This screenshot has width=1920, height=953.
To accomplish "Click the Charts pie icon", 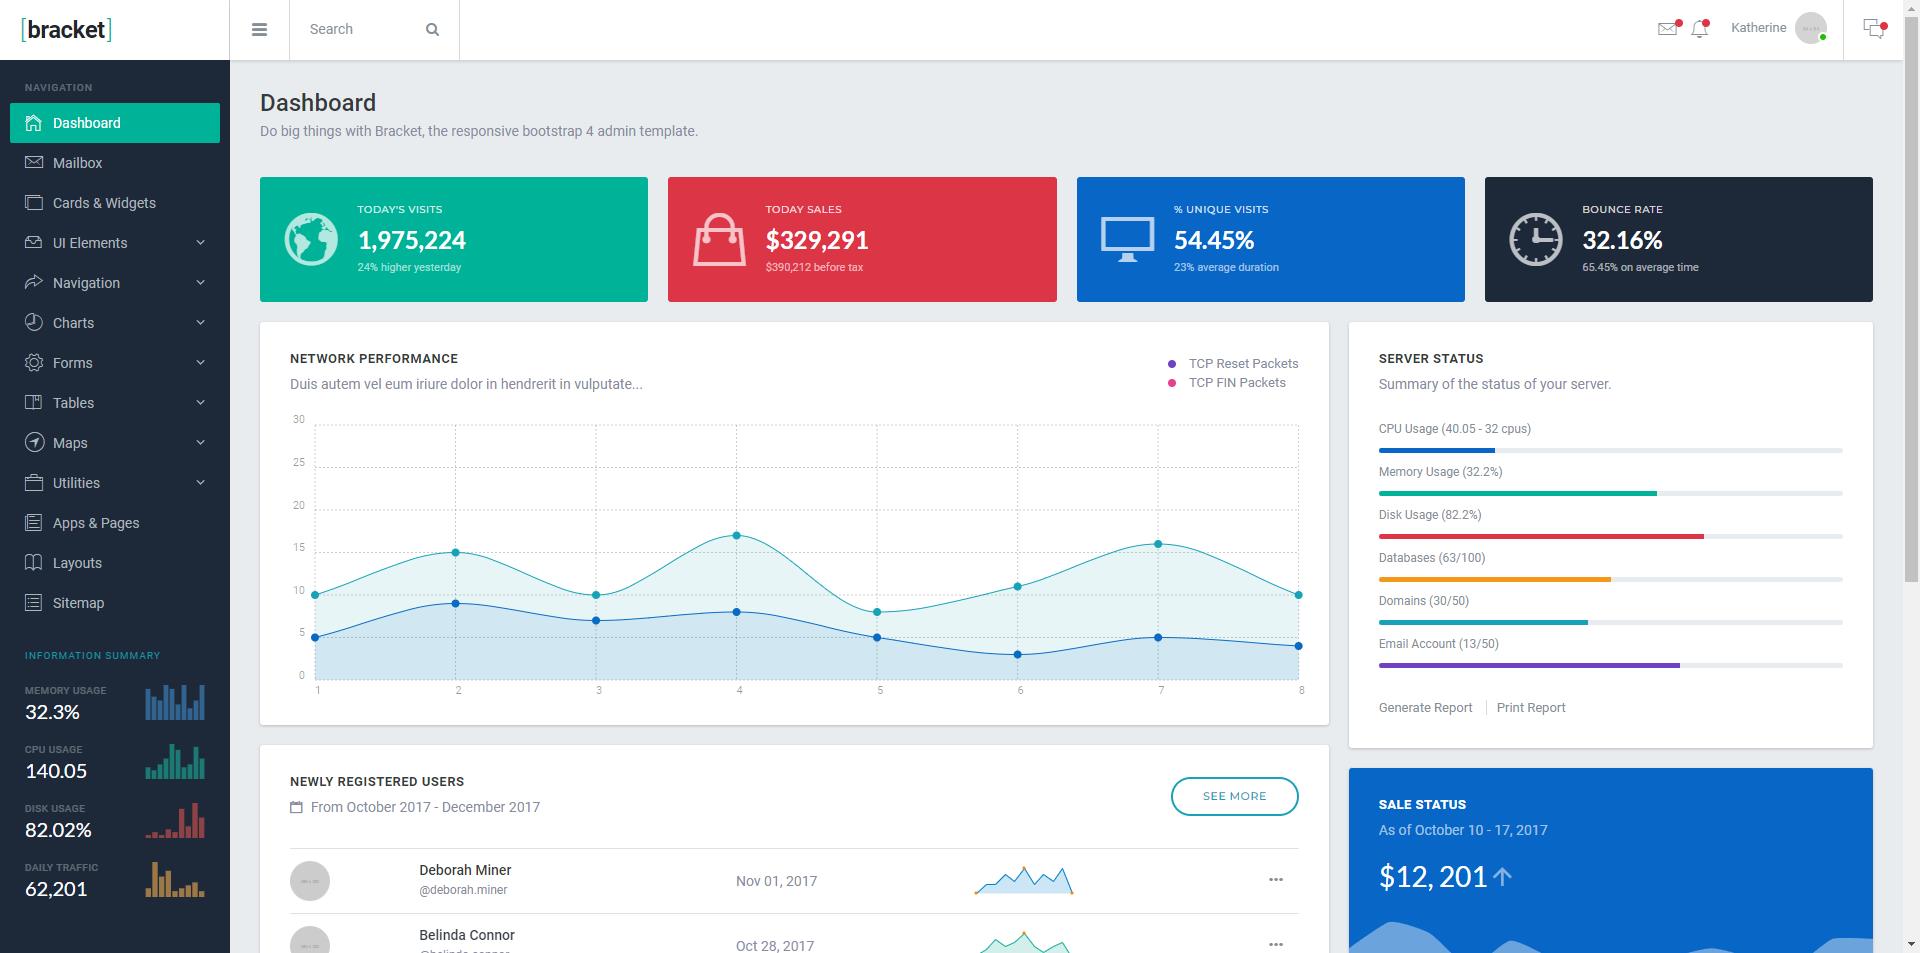I will coord(34,322).
